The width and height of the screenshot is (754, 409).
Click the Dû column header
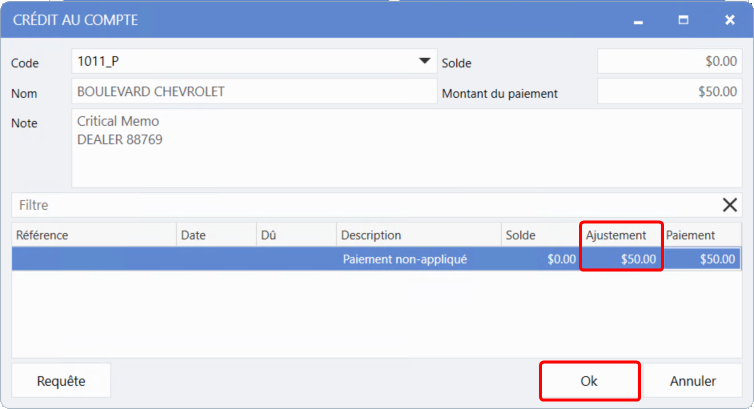click(x=295, y=235)
